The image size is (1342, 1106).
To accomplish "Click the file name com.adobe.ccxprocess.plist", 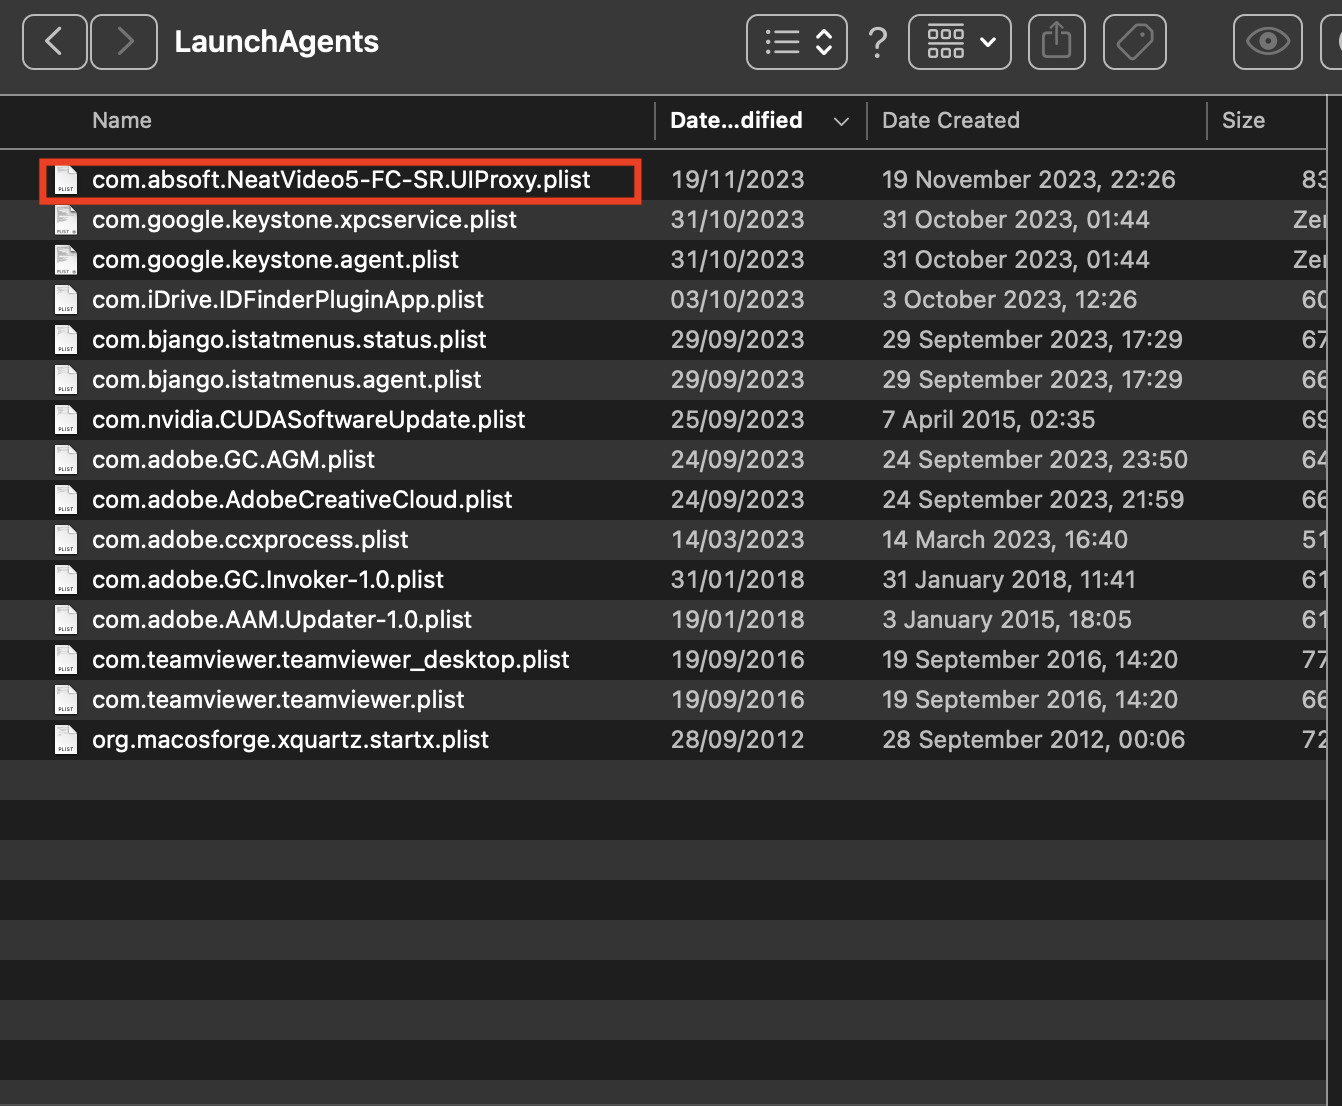I will pos(250,540).
